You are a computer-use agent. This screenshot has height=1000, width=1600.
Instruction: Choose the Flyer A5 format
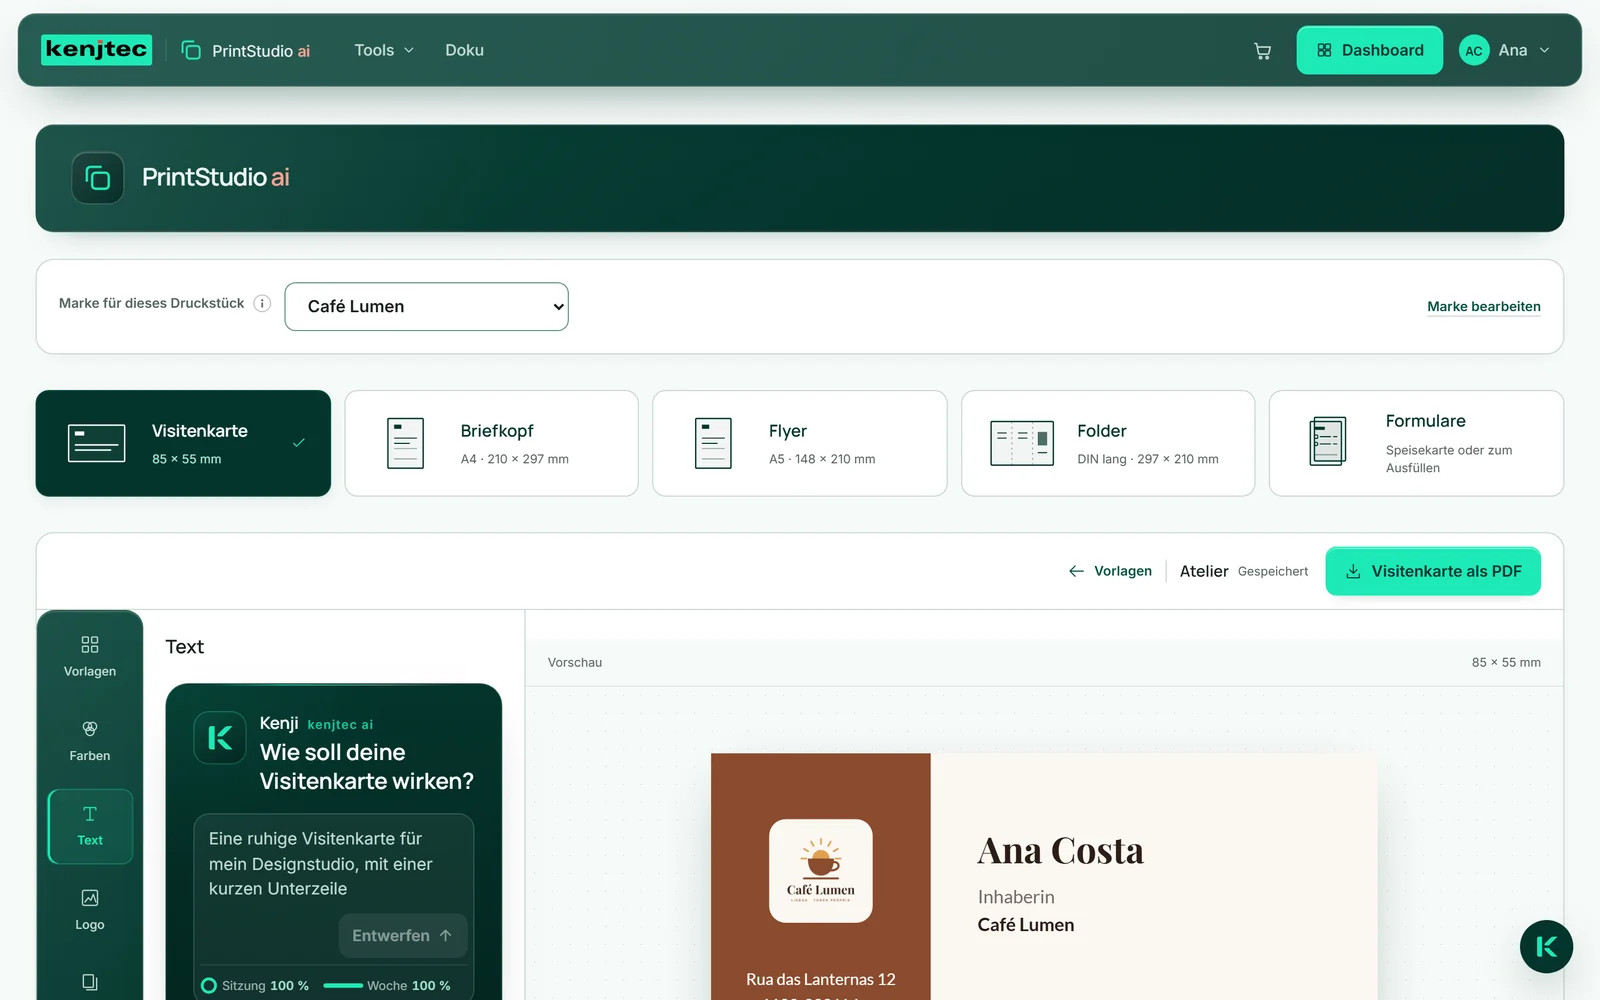click(x=799, y=443)
